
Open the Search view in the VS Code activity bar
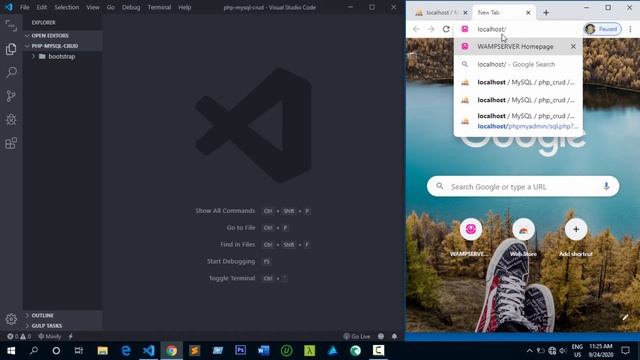(x=11, y=72)
